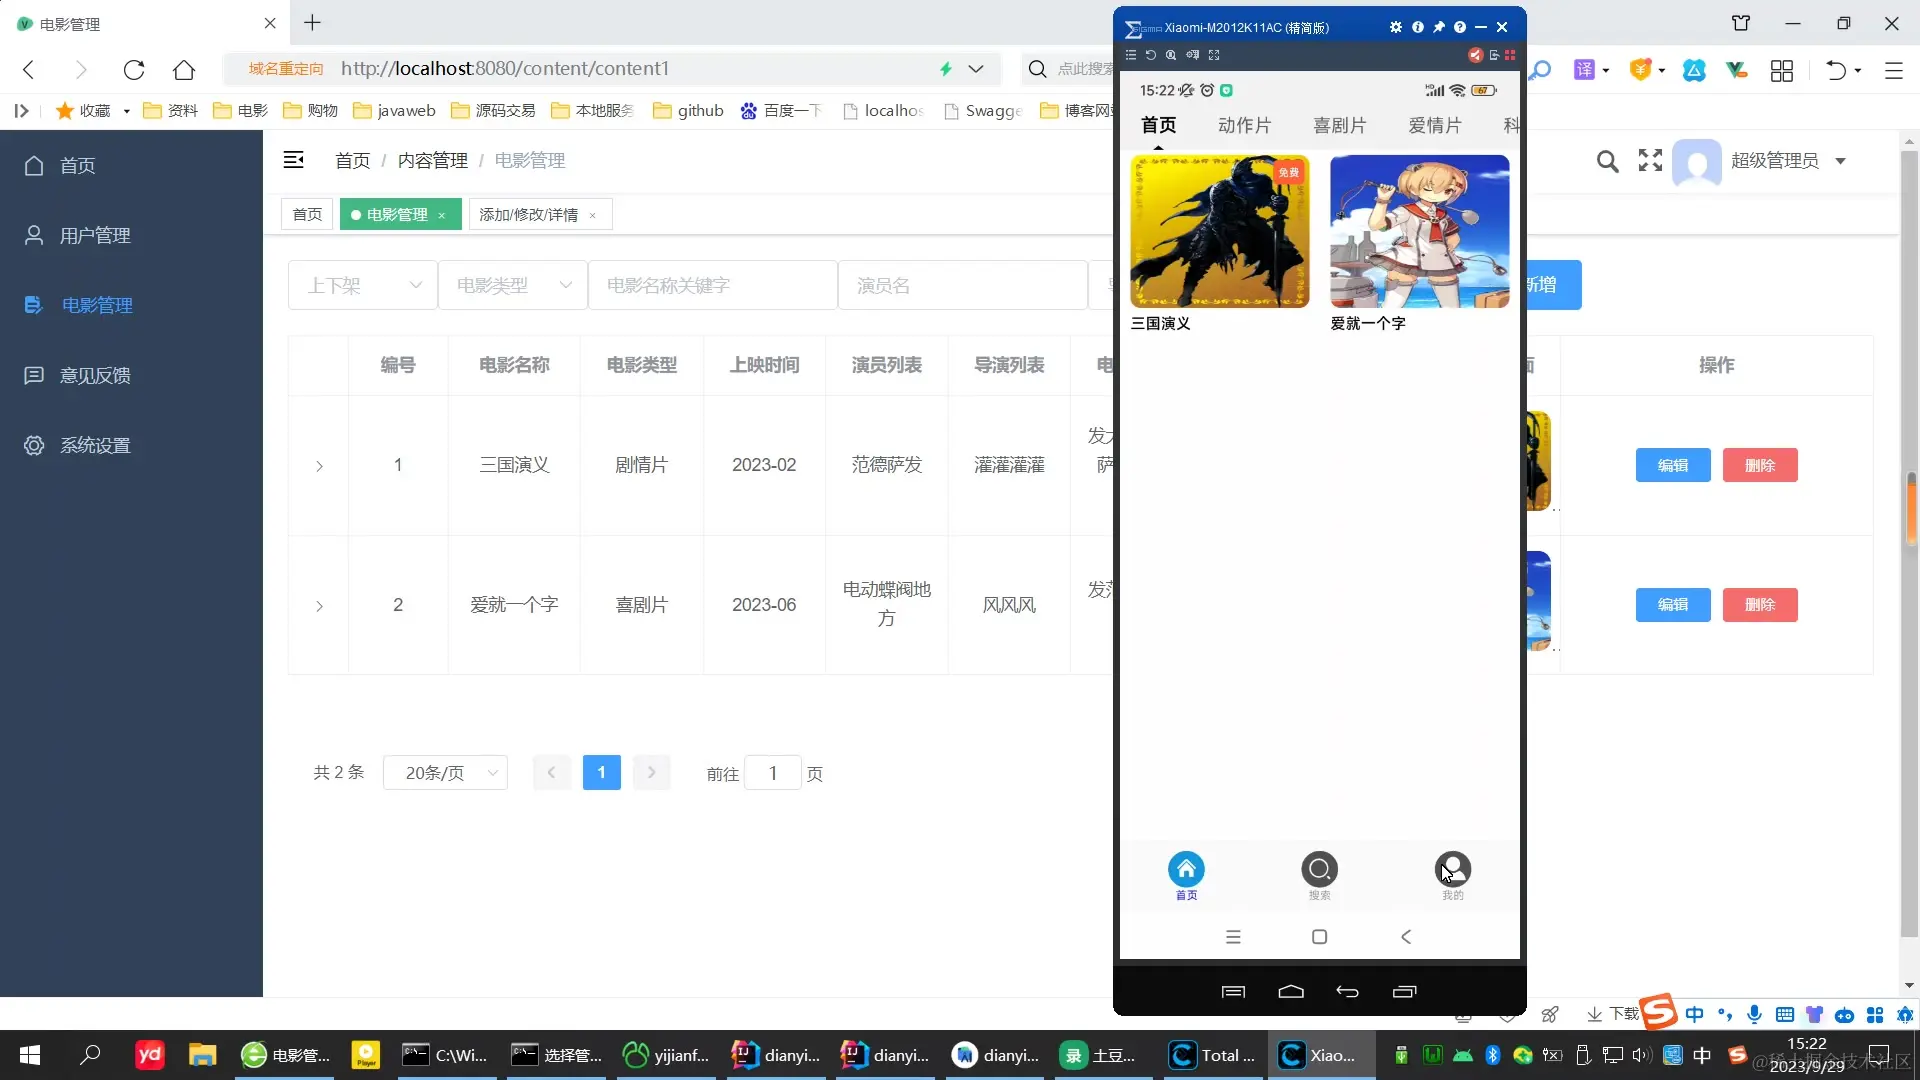Tap the 三国演义 movie poster thumbnail
The width and height of the screenshot is (1920, 1080).
click(1219, 231)
